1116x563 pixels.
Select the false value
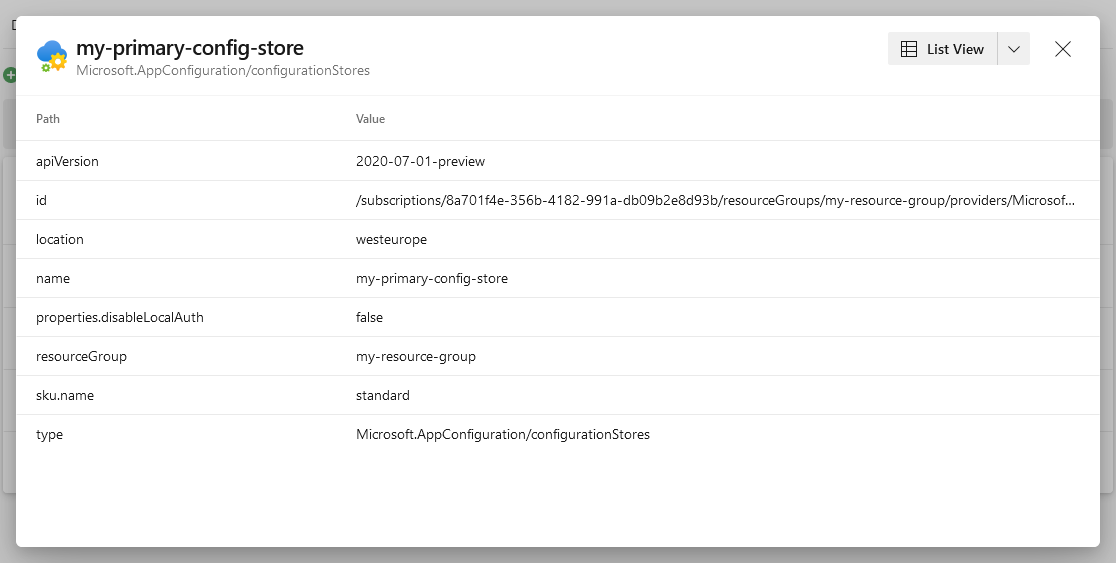pyautogui.click(x=369, y=317)
